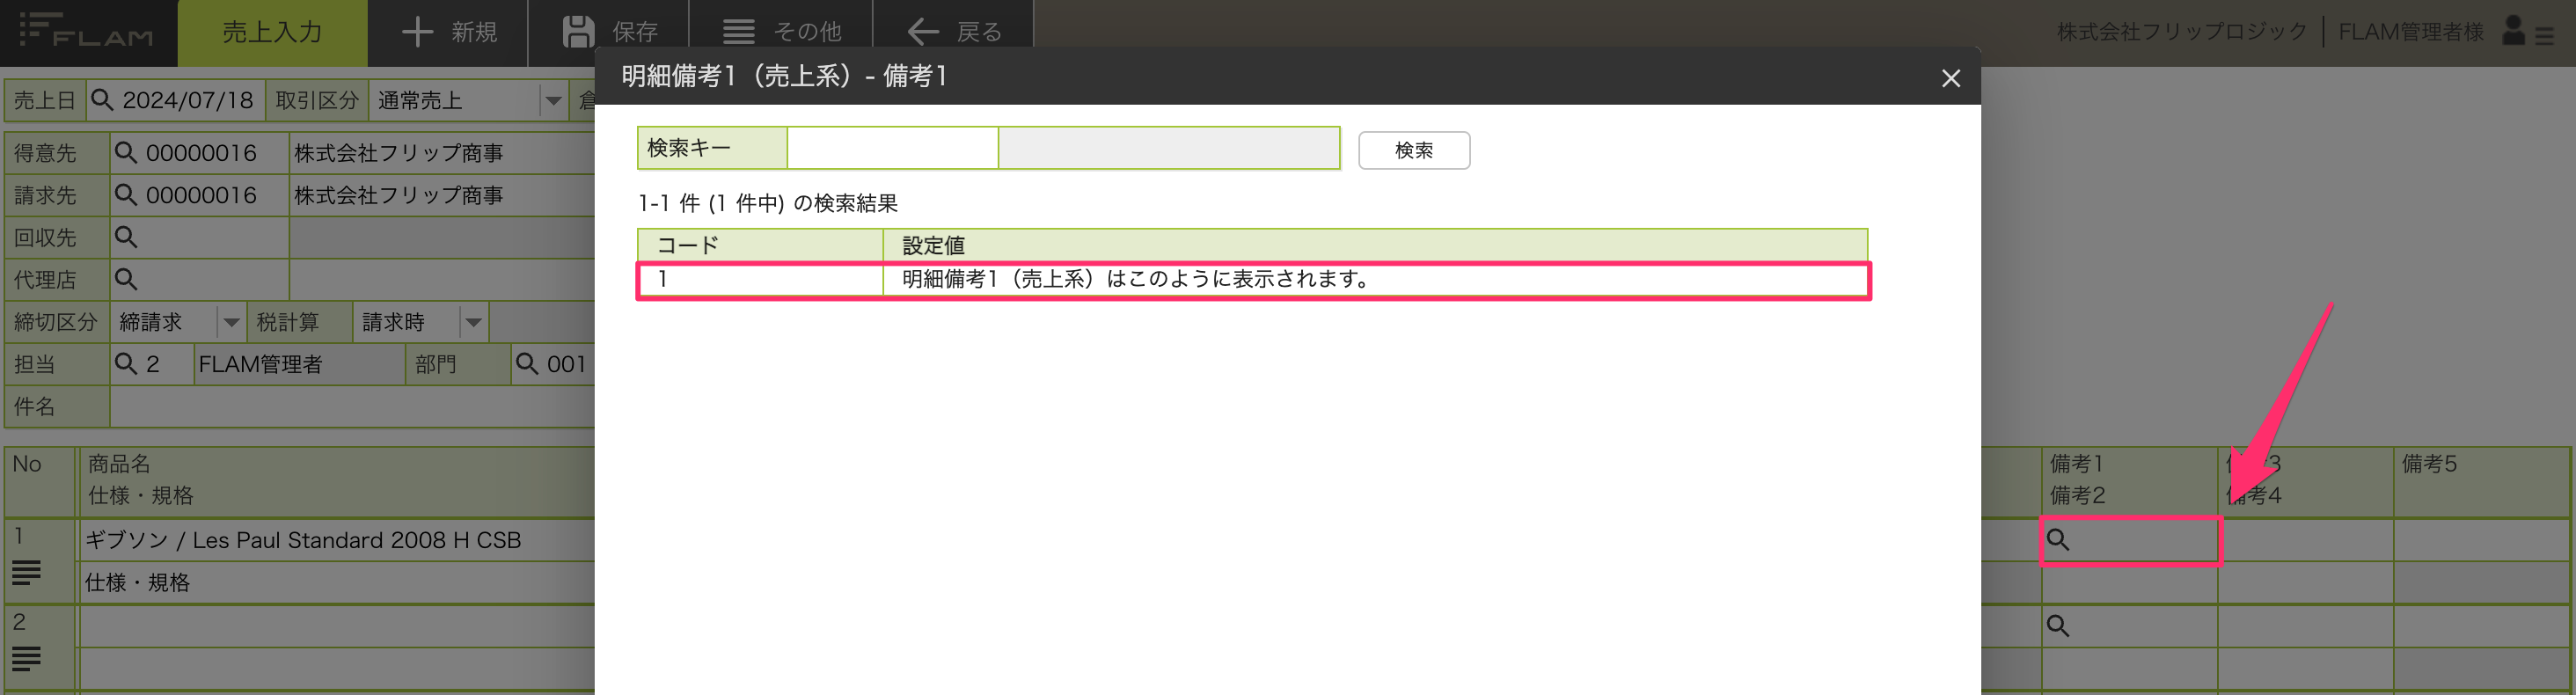This screenshot has height=695, width=2576.
Task: Click row 1 備考1 search icon
Action: click(2058, 540)
